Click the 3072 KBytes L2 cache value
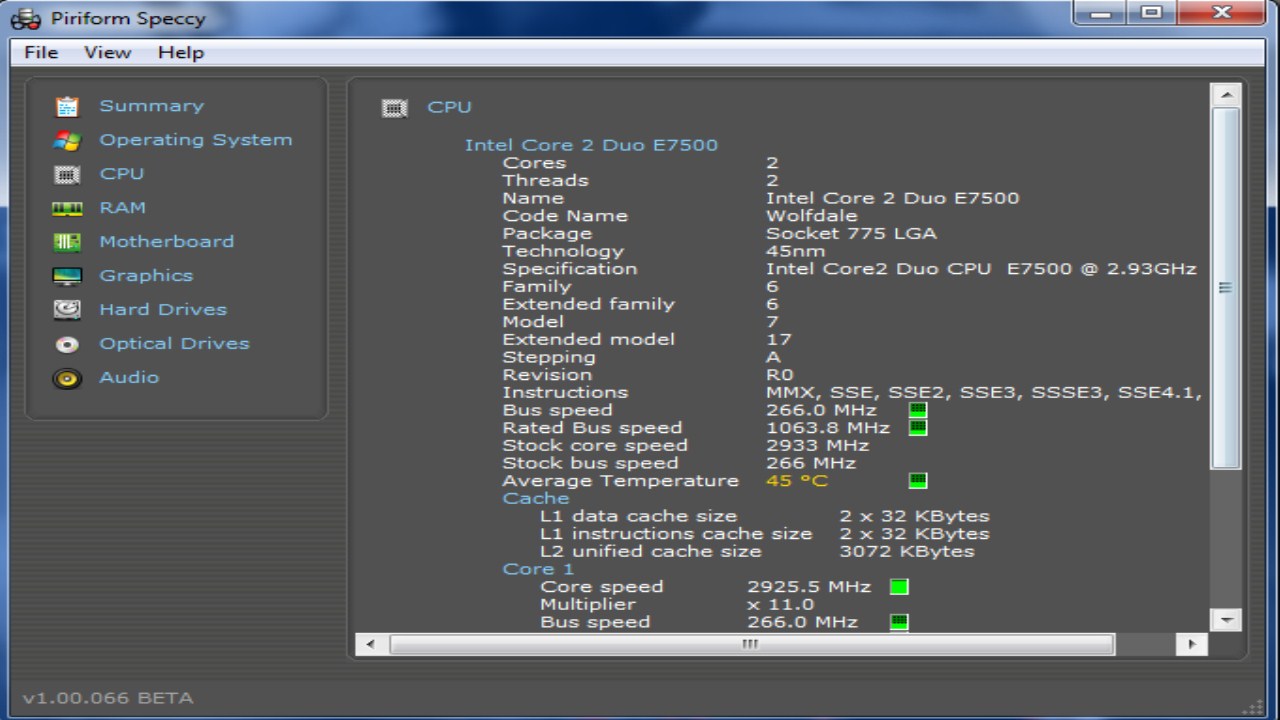 pyautogui.click(x=907, y=551)
